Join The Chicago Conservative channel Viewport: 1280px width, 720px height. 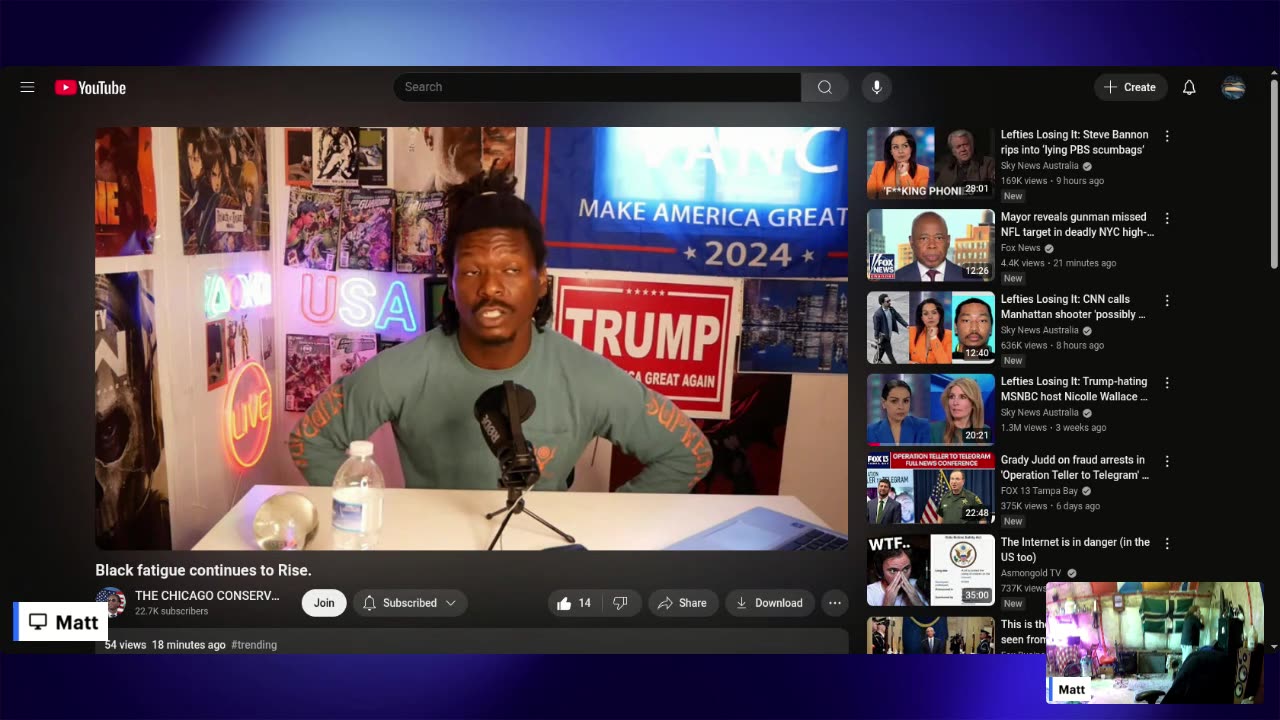(324, 603)
